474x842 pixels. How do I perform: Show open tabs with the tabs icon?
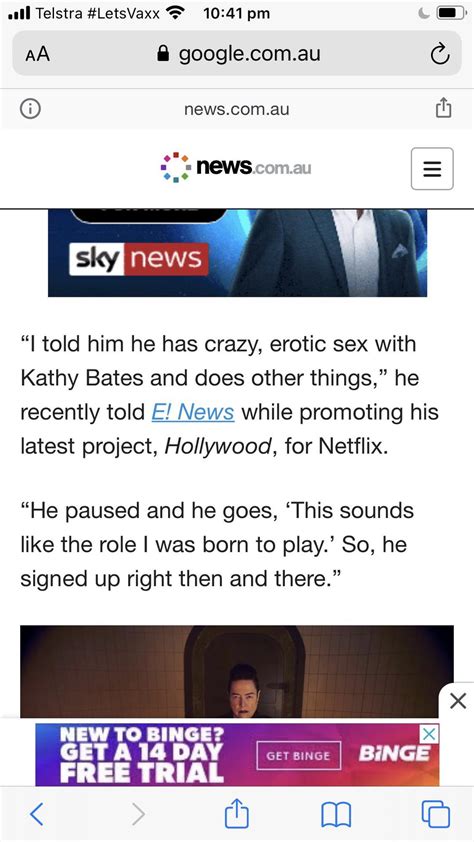coord(435,814)
